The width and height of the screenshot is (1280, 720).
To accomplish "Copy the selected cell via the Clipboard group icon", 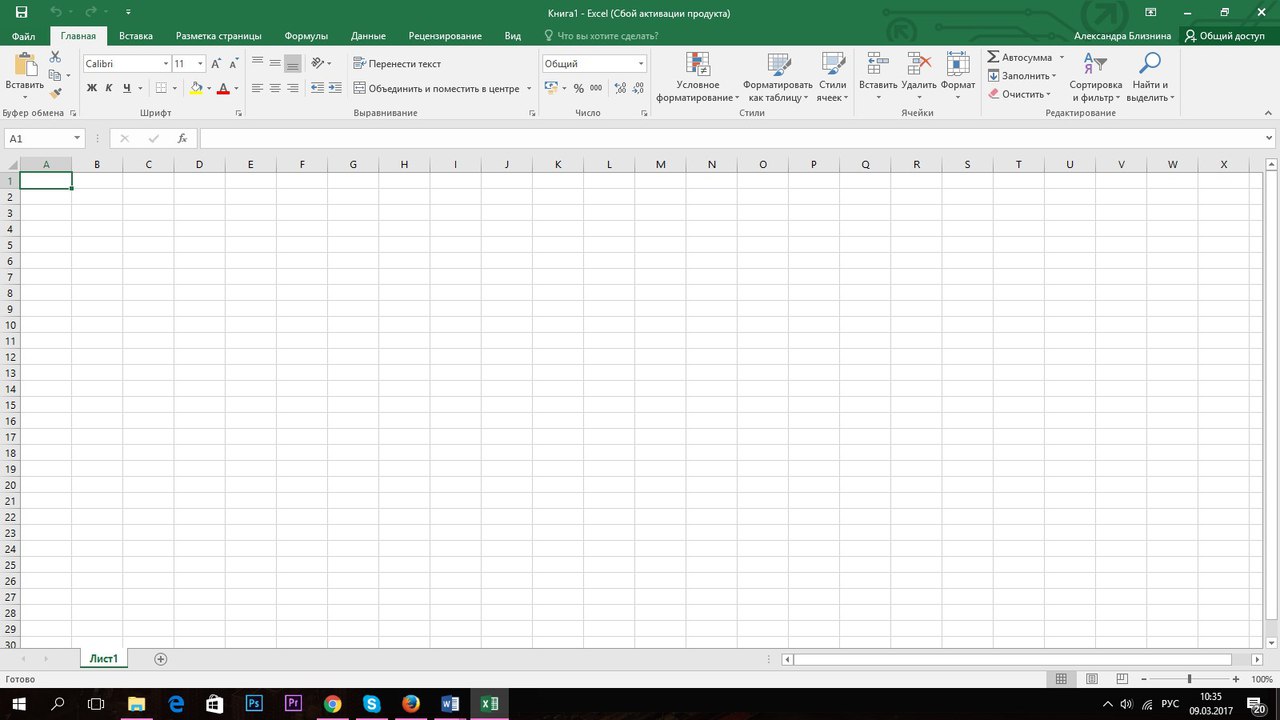I will pyautogui.click(x=56, y=75).
